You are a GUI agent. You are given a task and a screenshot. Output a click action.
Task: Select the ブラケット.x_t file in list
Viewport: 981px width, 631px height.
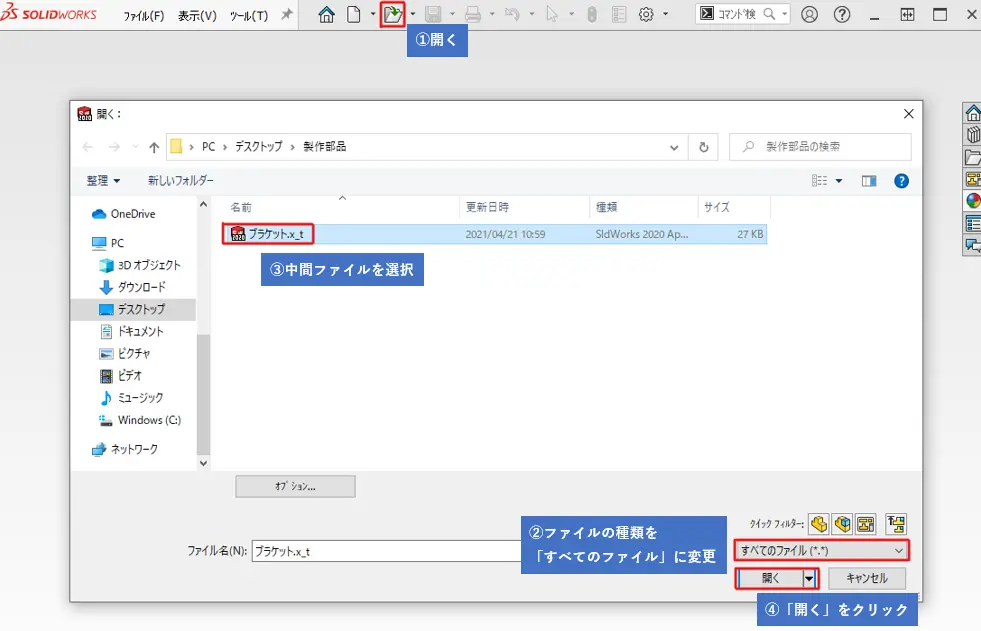coord(275,234)
